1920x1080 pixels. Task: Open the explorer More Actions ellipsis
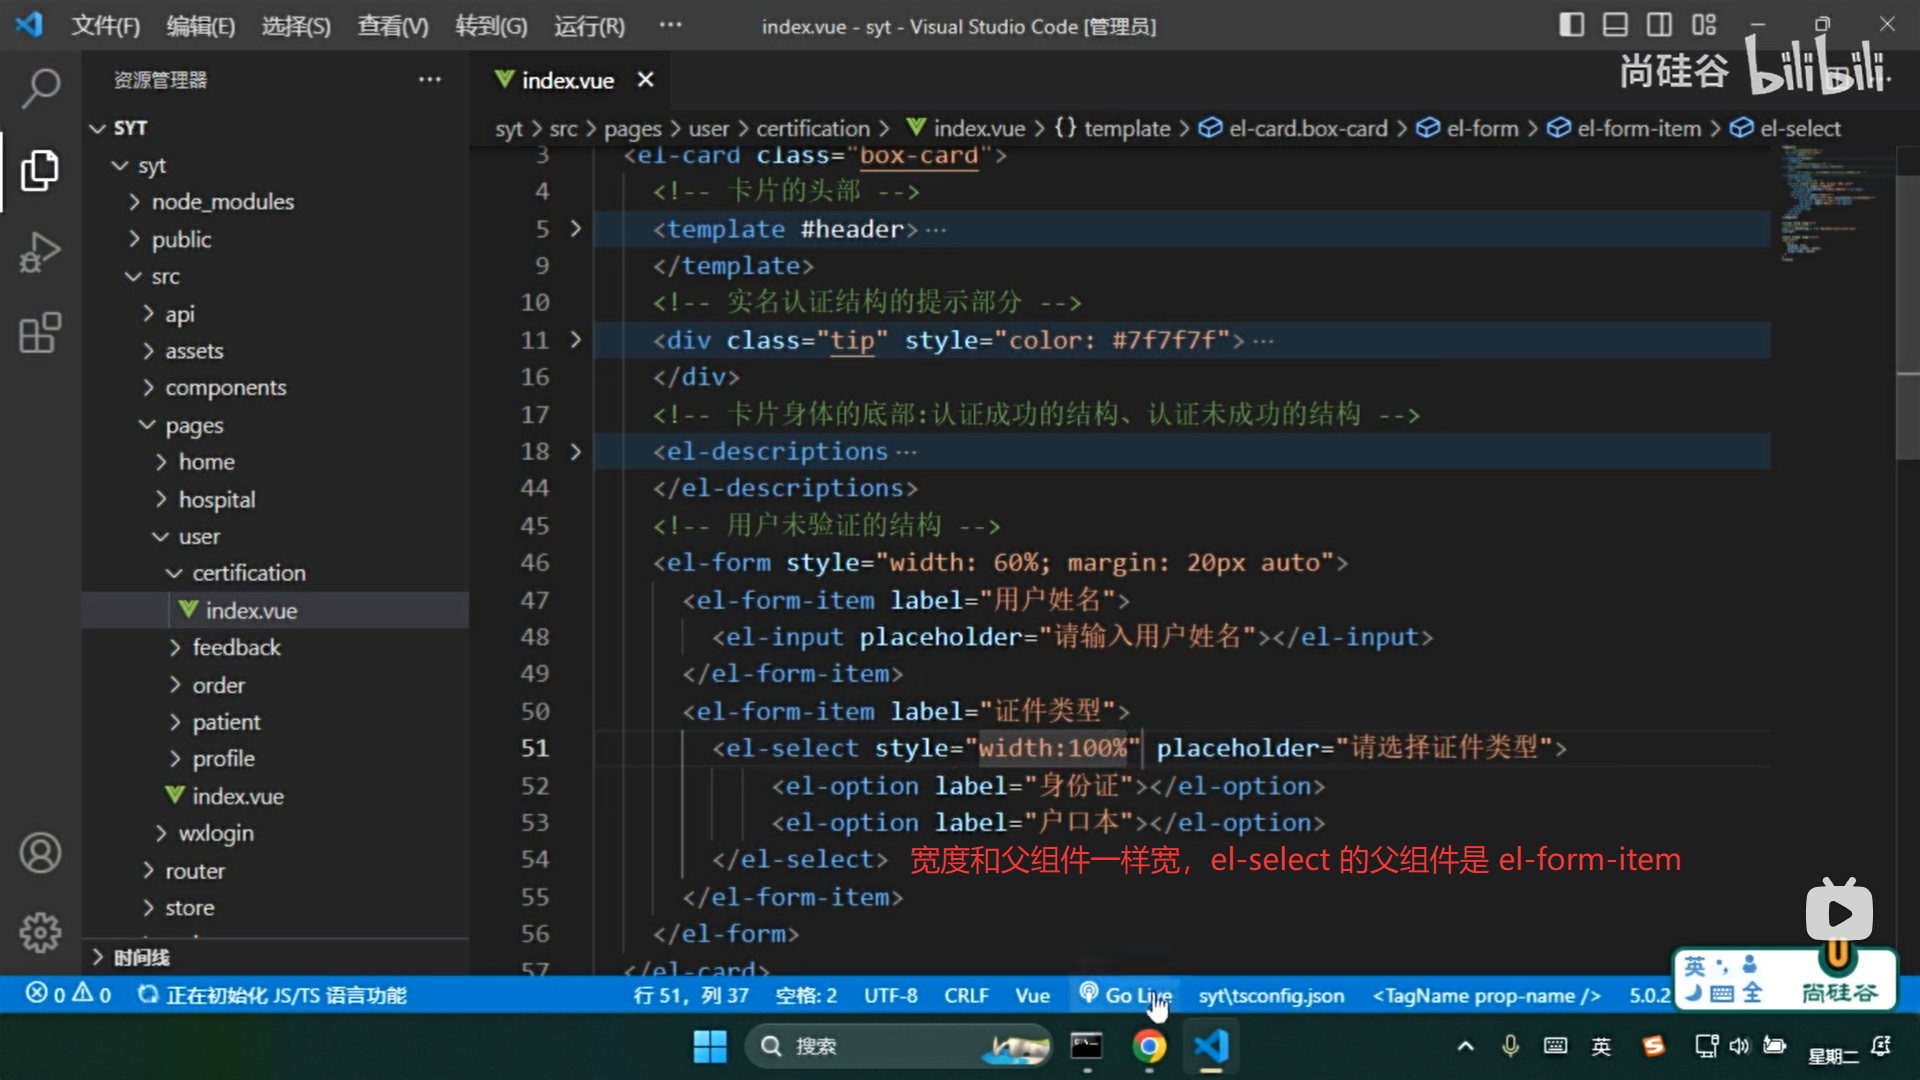tap(430, 80)
